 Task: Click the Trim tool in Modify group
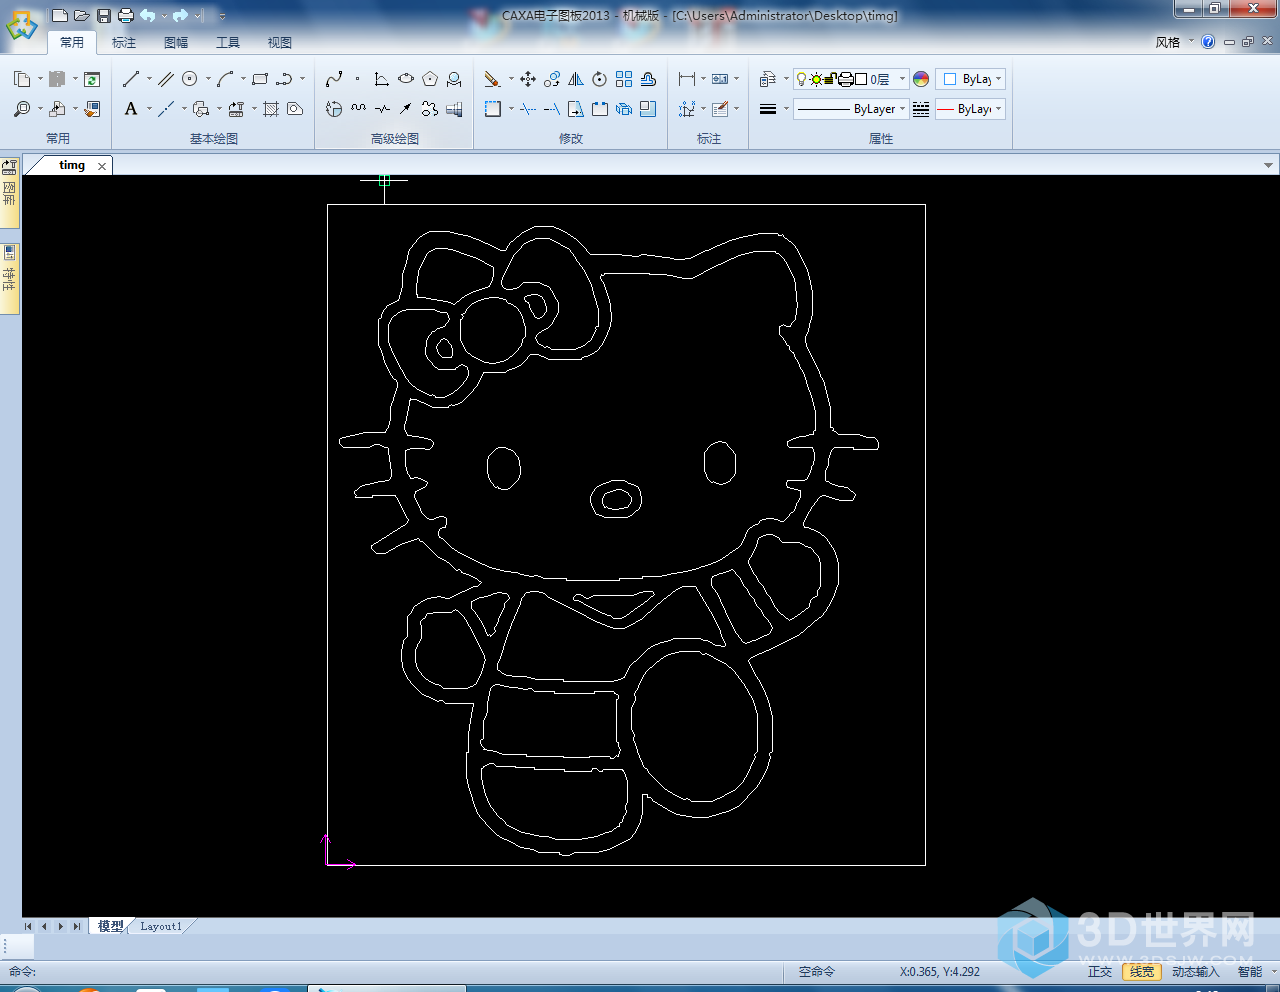coord(528,109)
